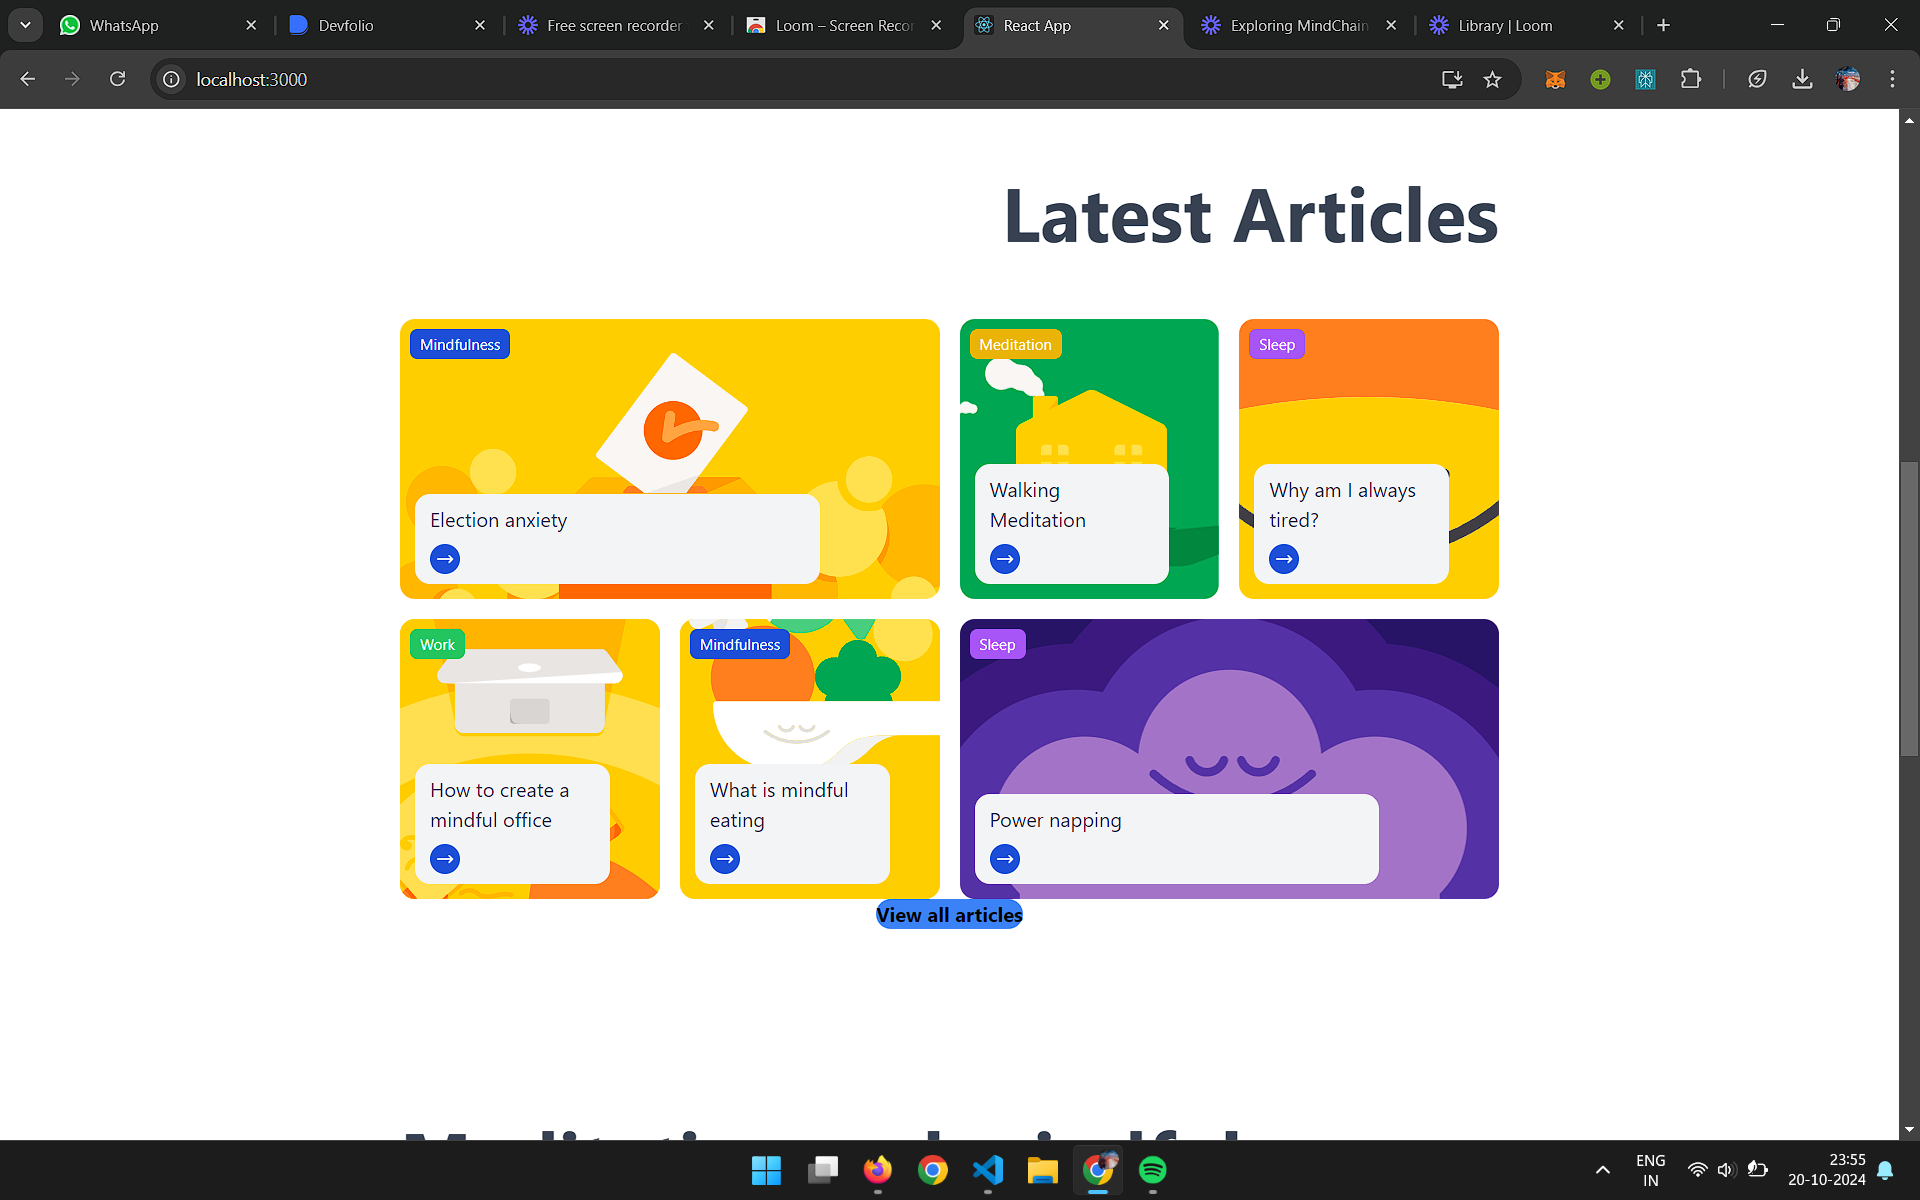
Task: Click the Meditation category tag
Action: click(1015, 345)
